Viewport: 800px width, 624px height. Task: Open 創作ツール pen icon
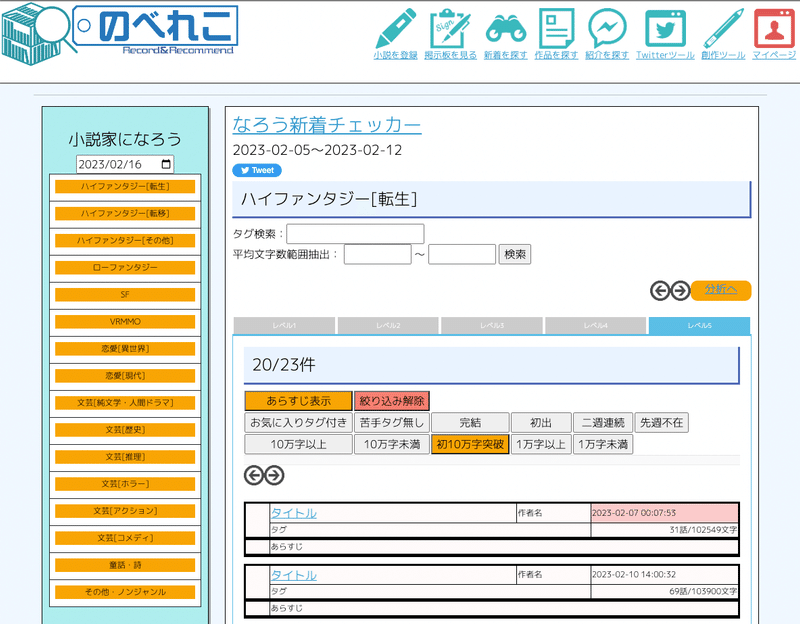[x=723, y=29]
